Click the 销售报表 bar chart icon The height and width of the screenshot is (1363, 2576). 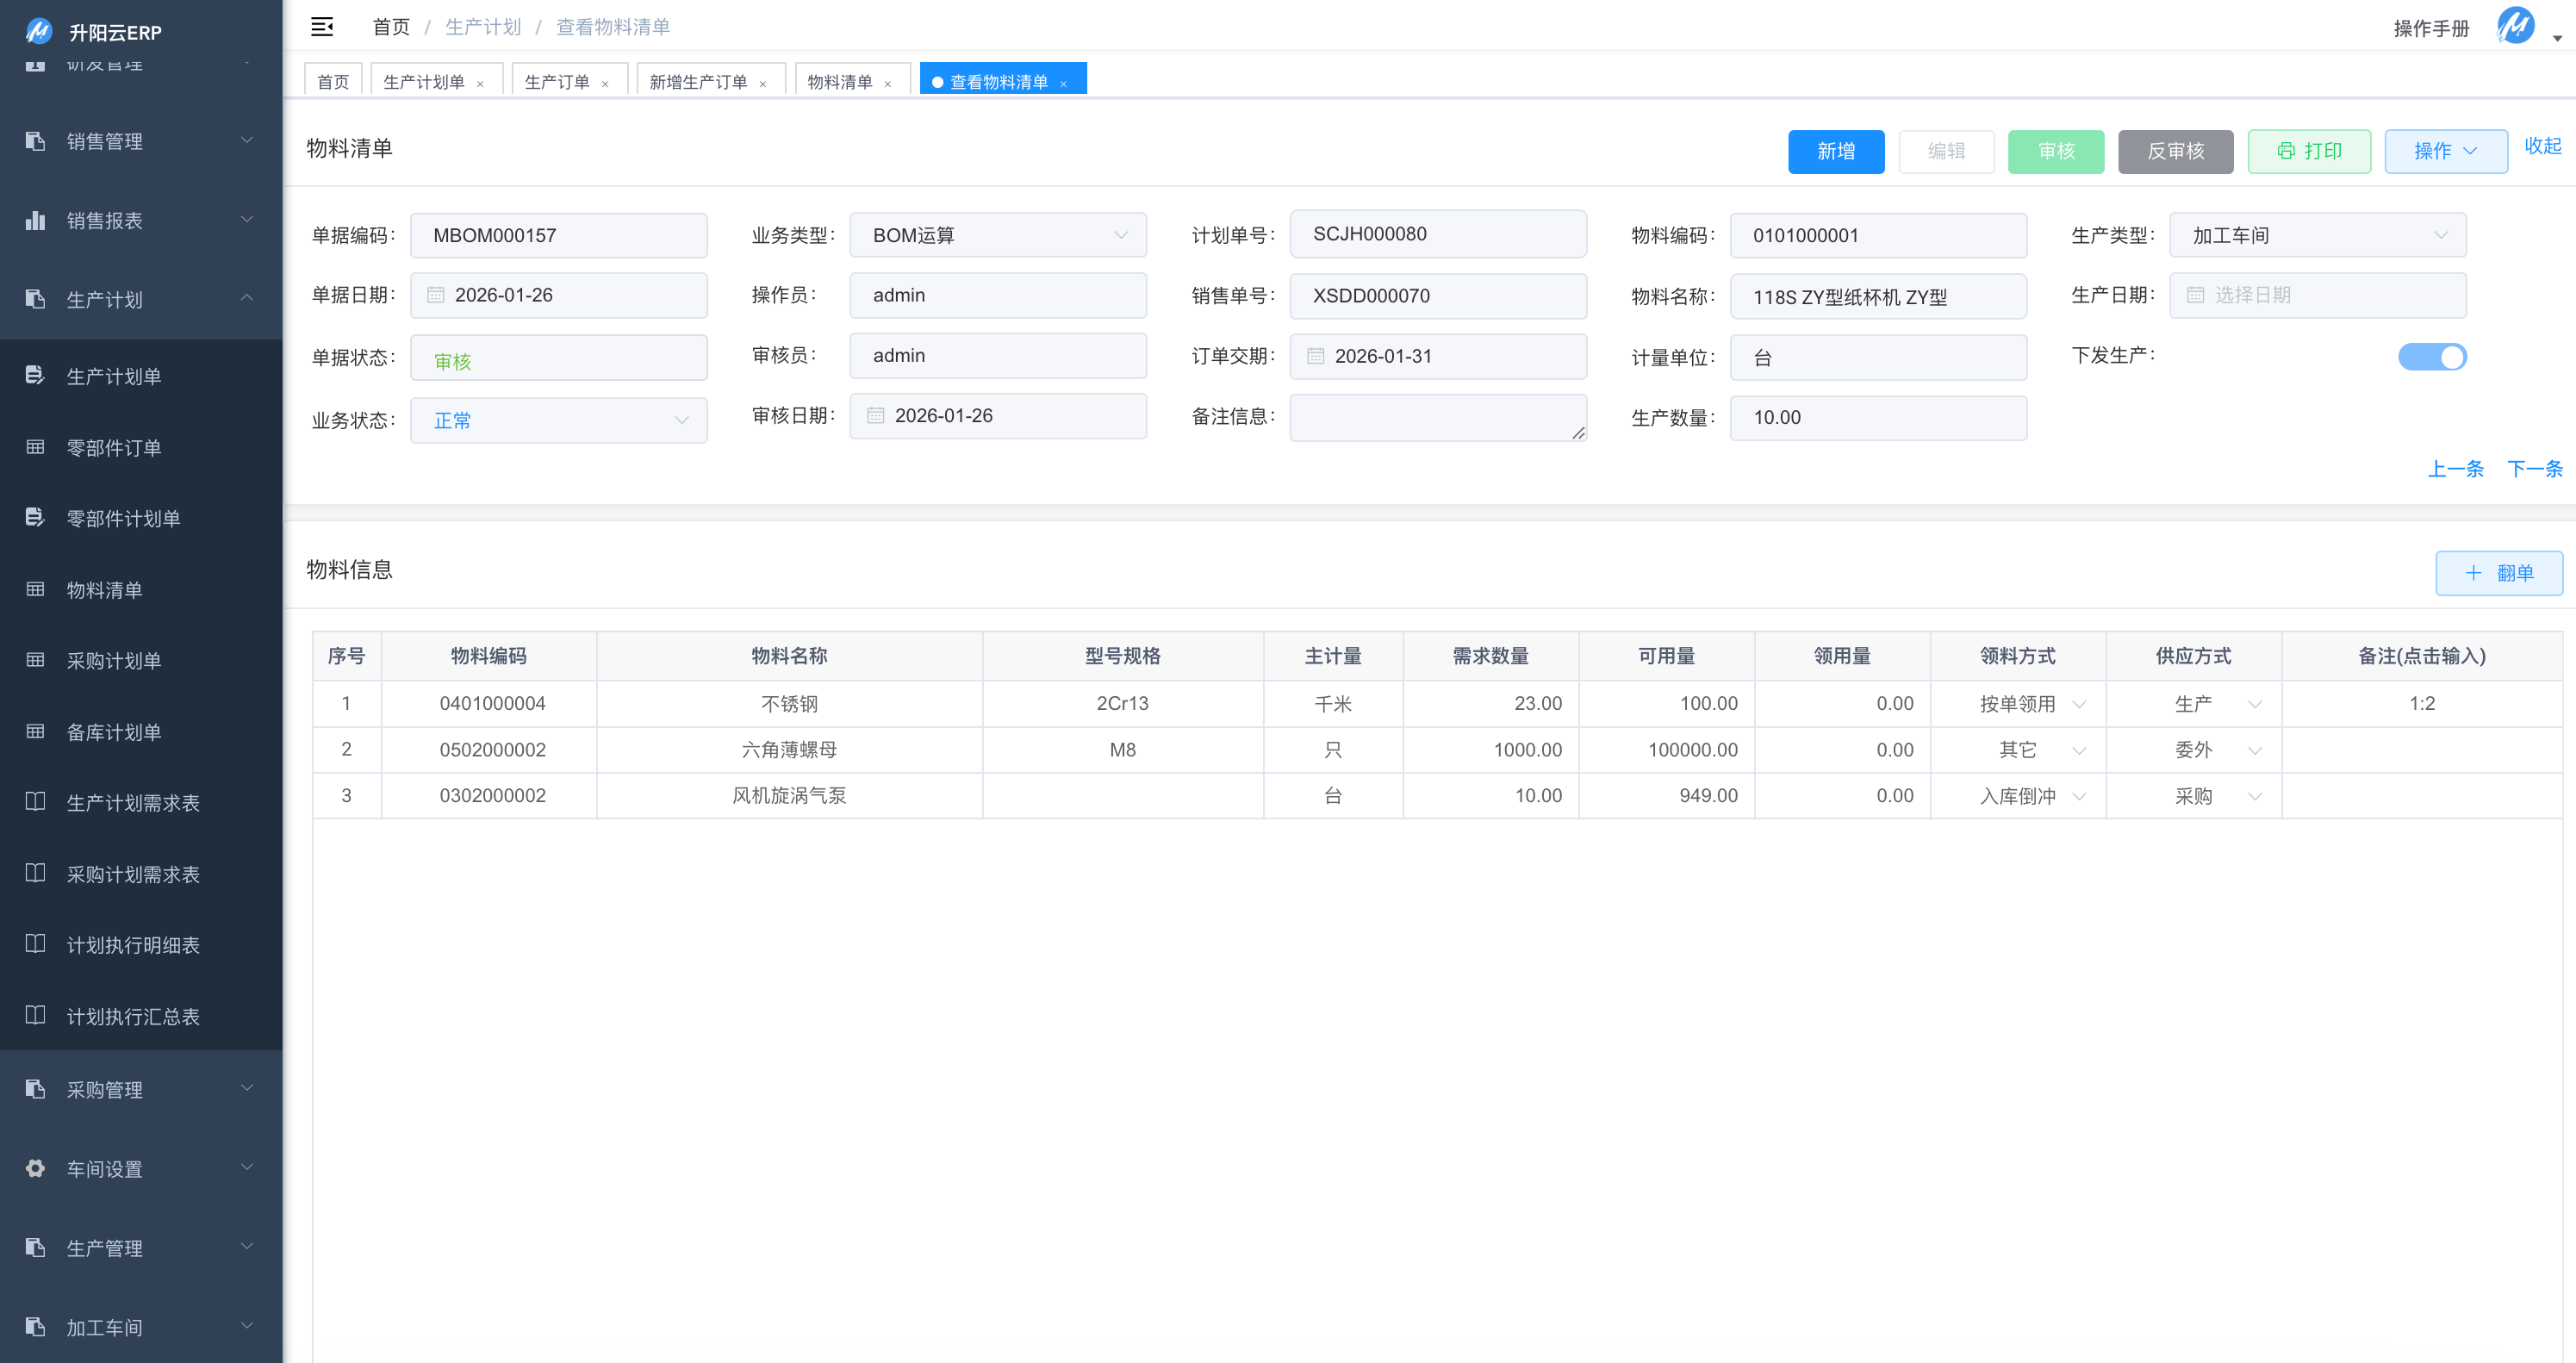point(35,220)
